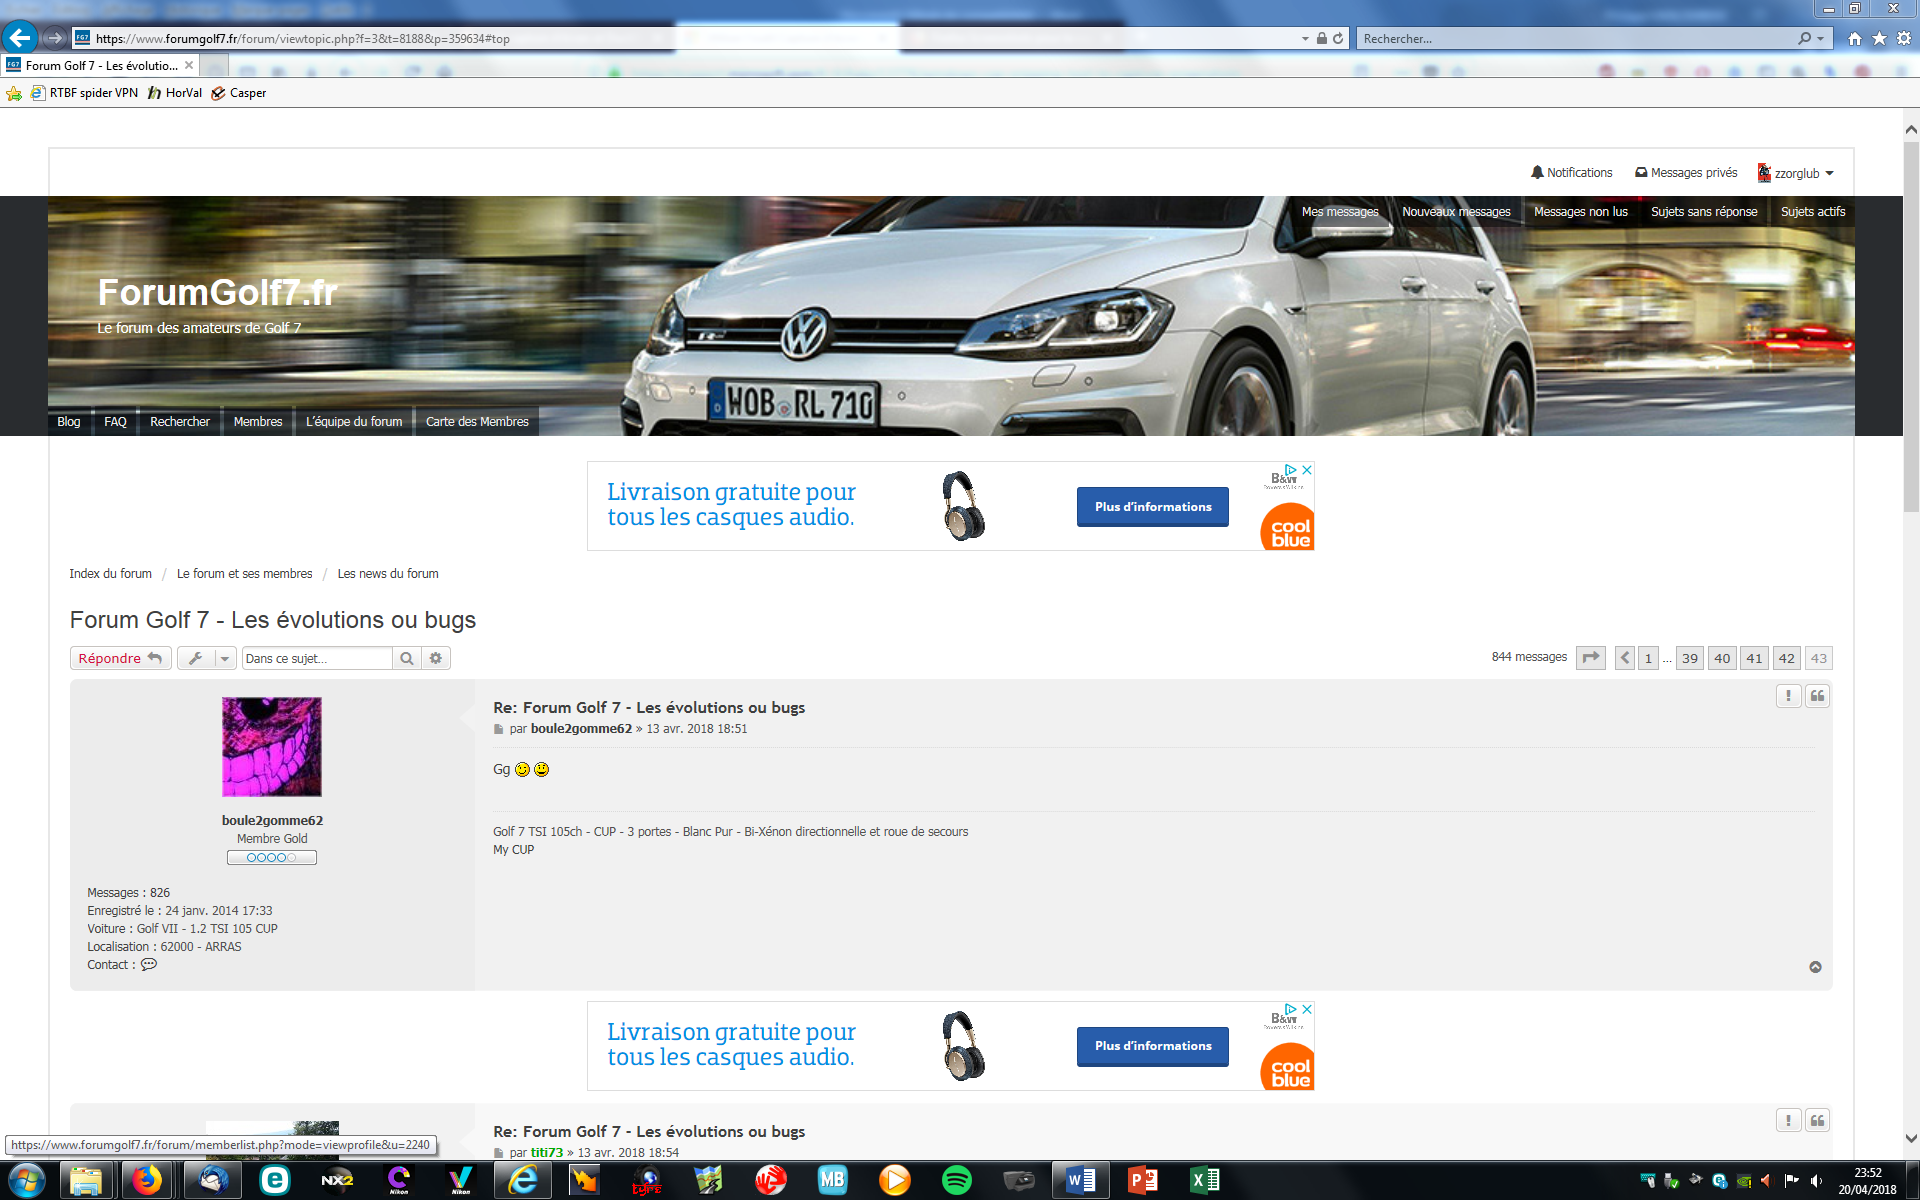Viewport: 1920px width, 1200px height.
Task: Expand the browser address bar dropdown arrow
Action: click(x=1305, y=39)
